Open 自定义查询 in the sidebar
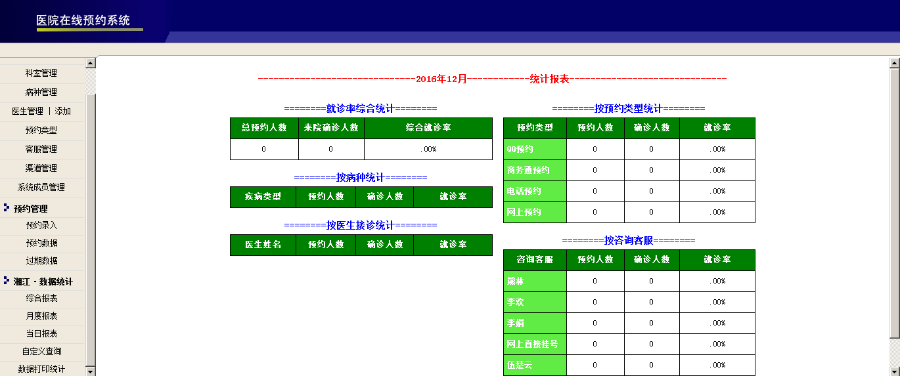 tap(41, 351)
